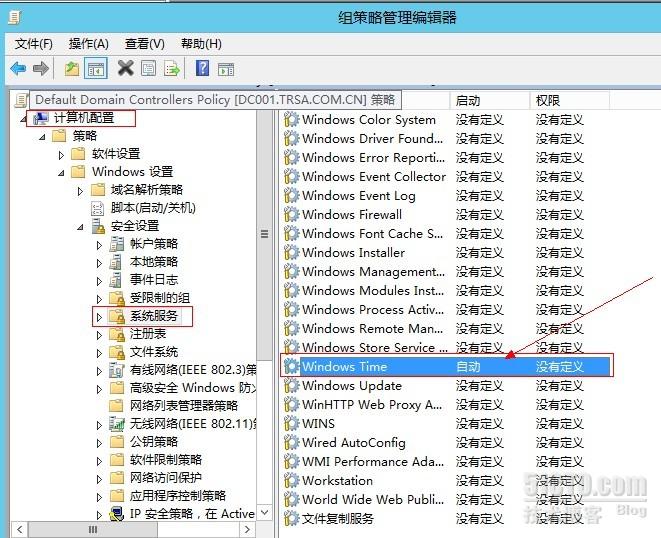Click the 计算机配置 computer icon
Viewport: 661px width, 538px height.
pos(41,118)
